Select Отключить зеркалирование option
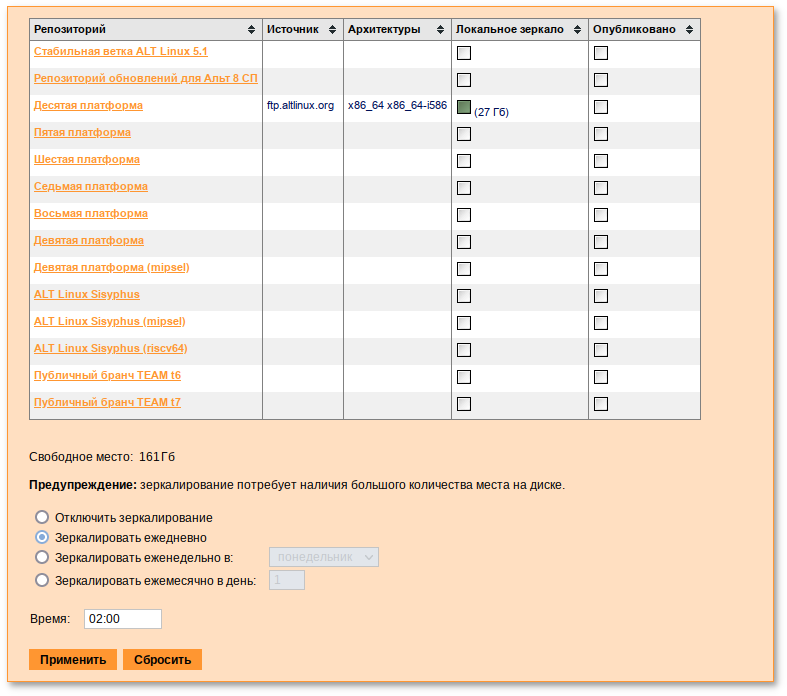 tap(42, 518)
